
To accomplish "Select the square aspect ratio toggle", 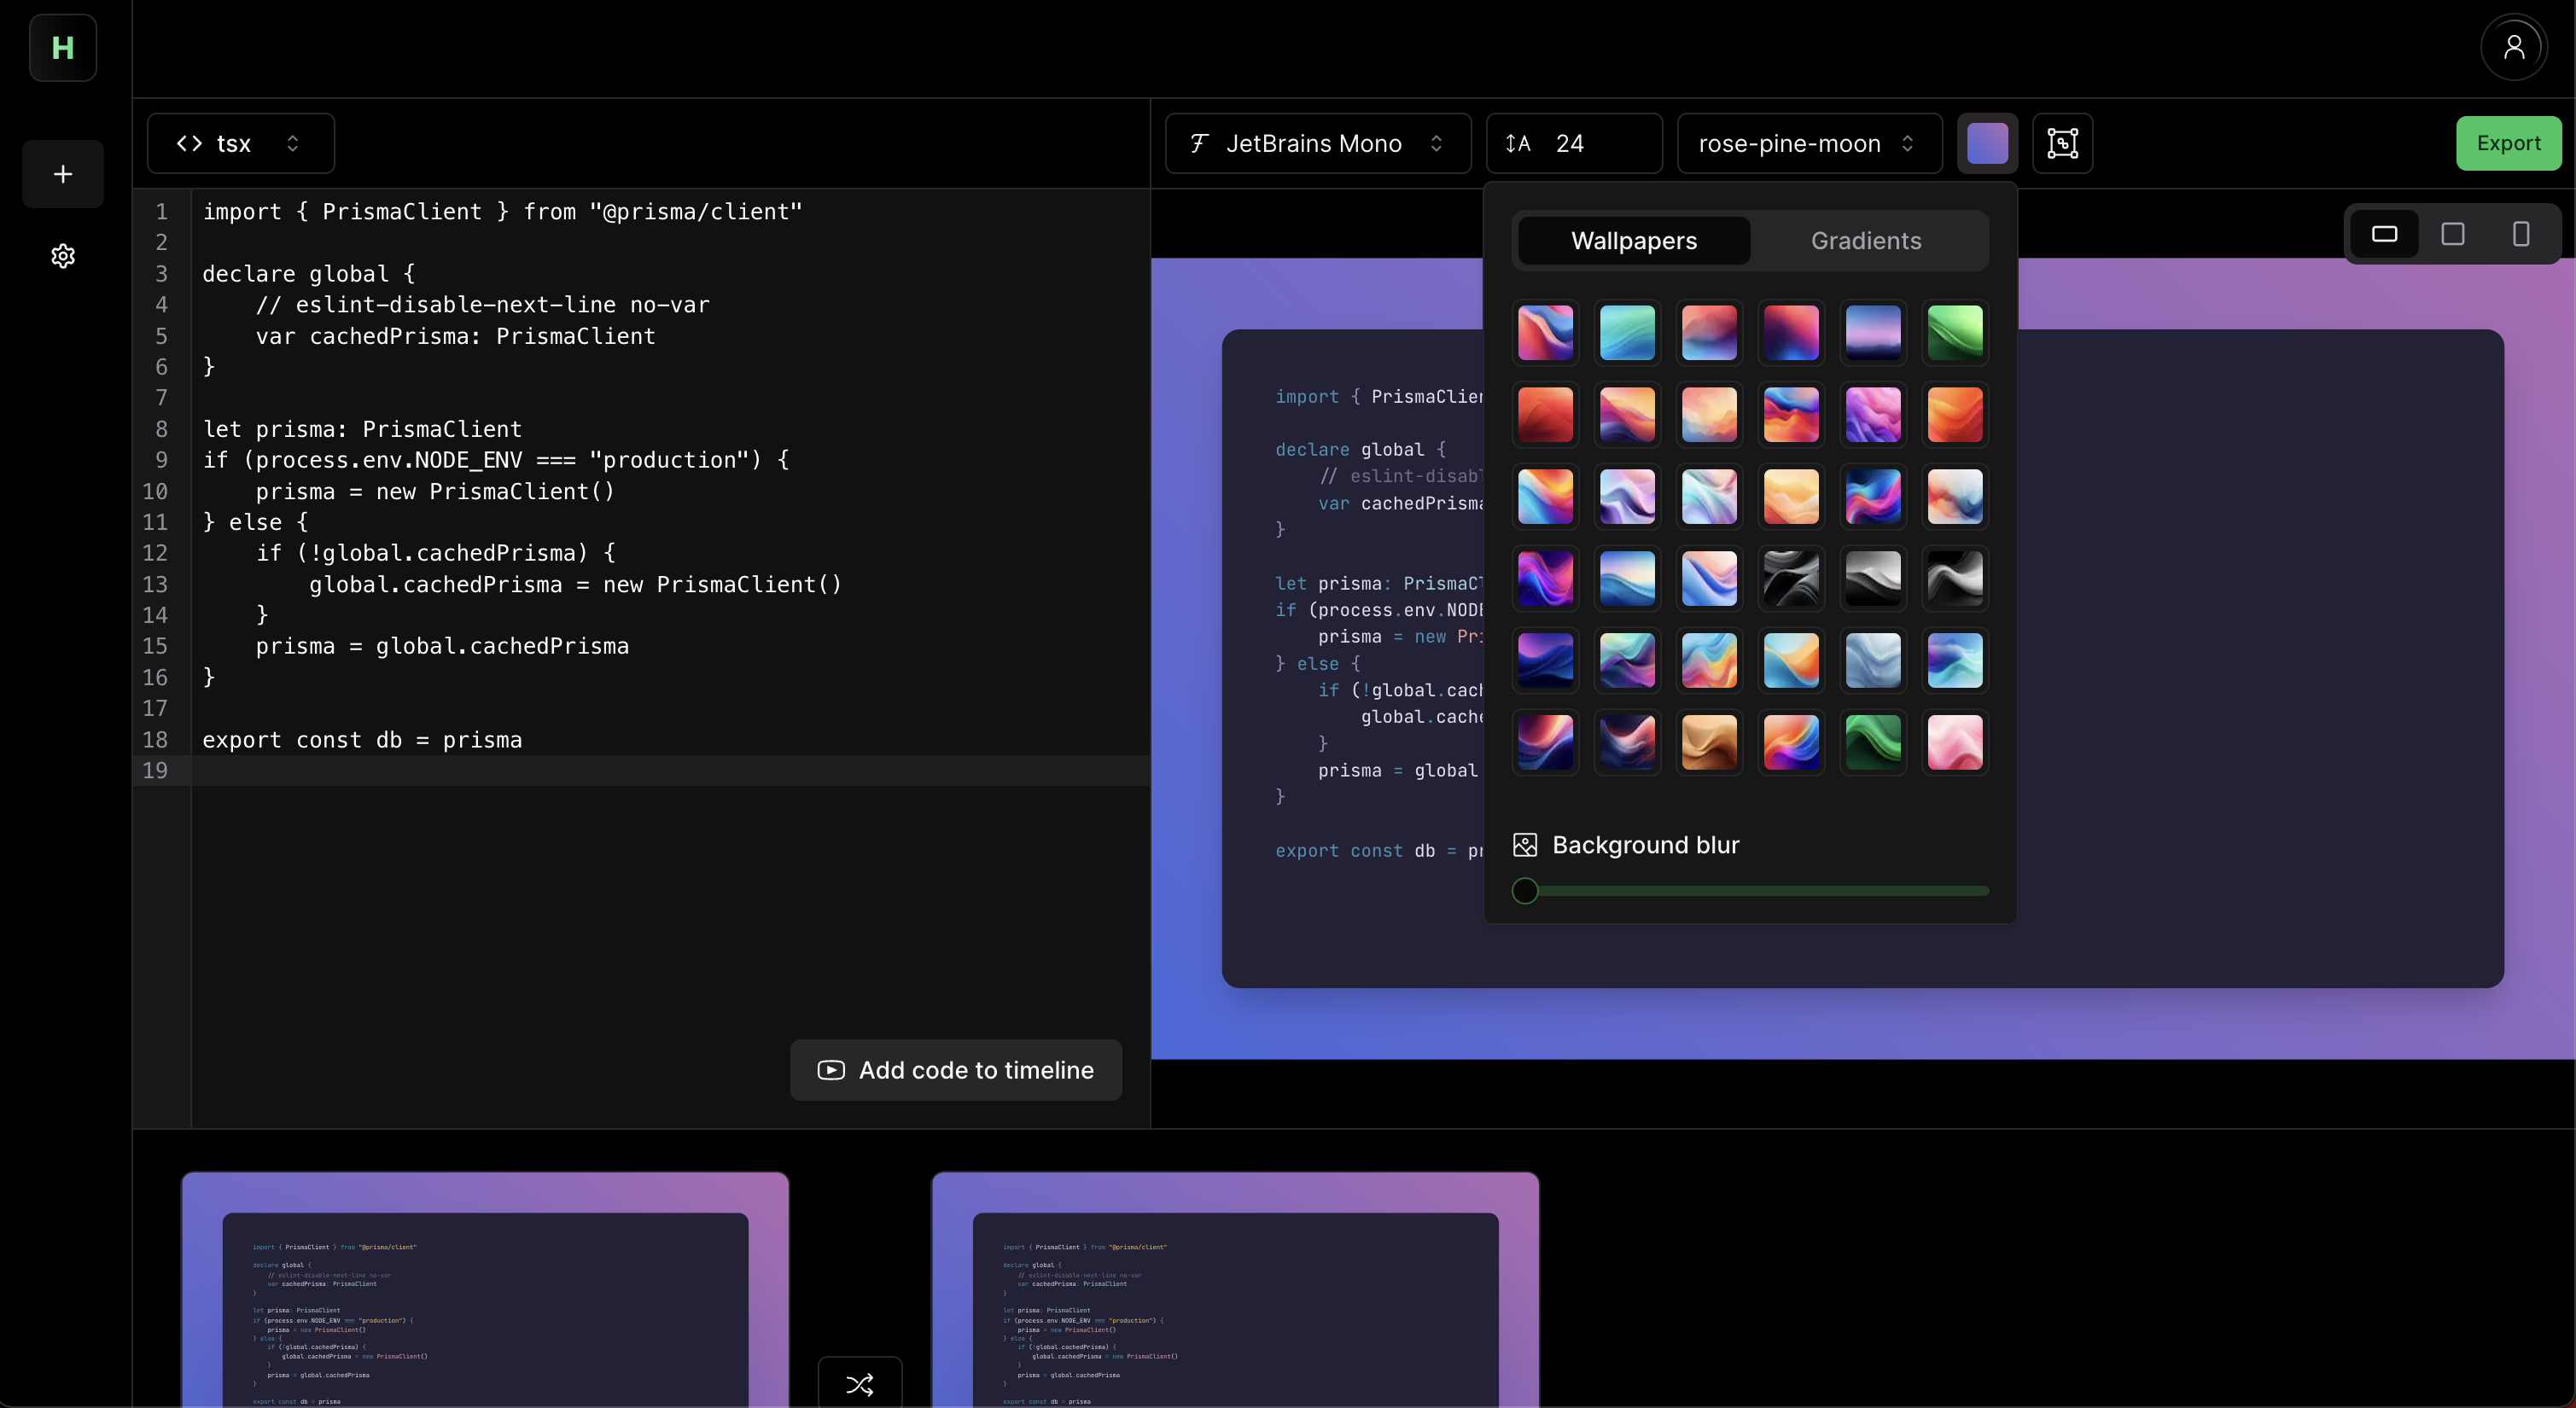I will tap(2452, 234).
